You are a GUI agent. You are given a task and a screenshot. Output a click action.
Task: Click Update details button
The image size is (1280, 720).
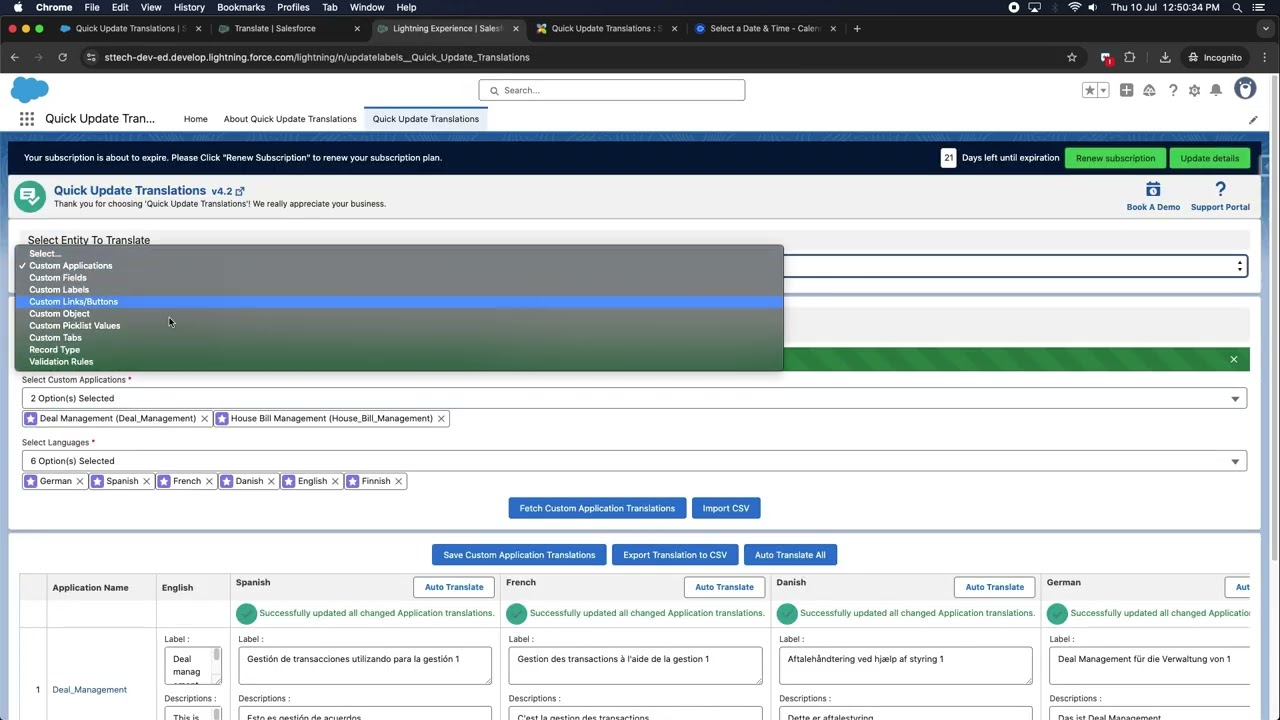1210,158
